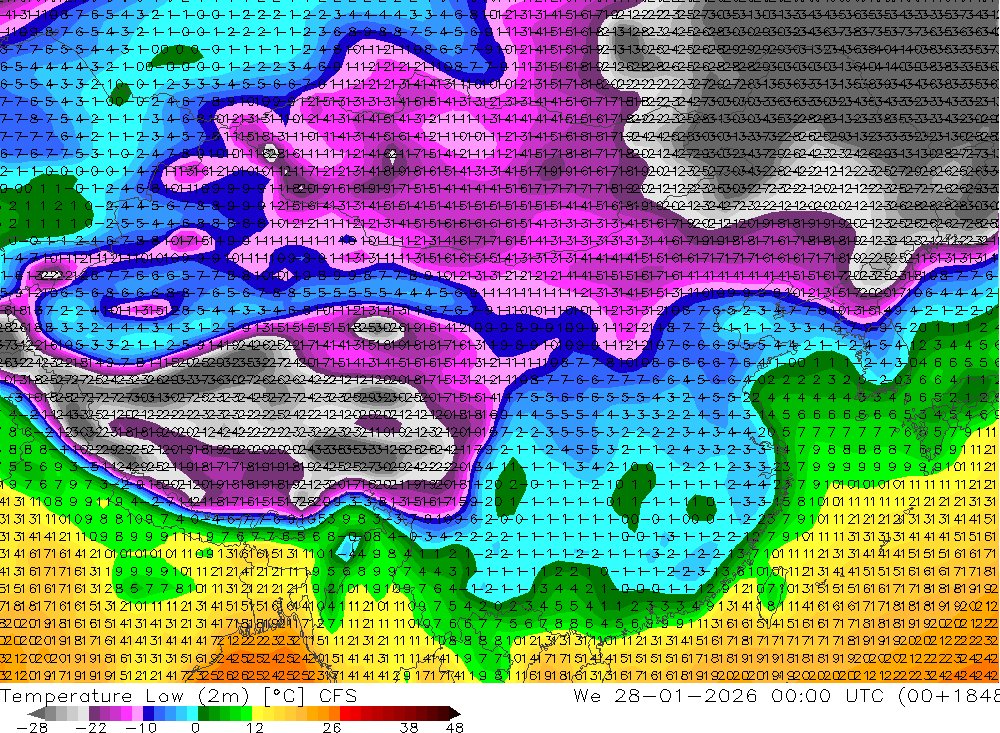This screenshot has width=1000, height=733.
Task: Click the '38' label on the color scale
Action: [x=409, y=727]
